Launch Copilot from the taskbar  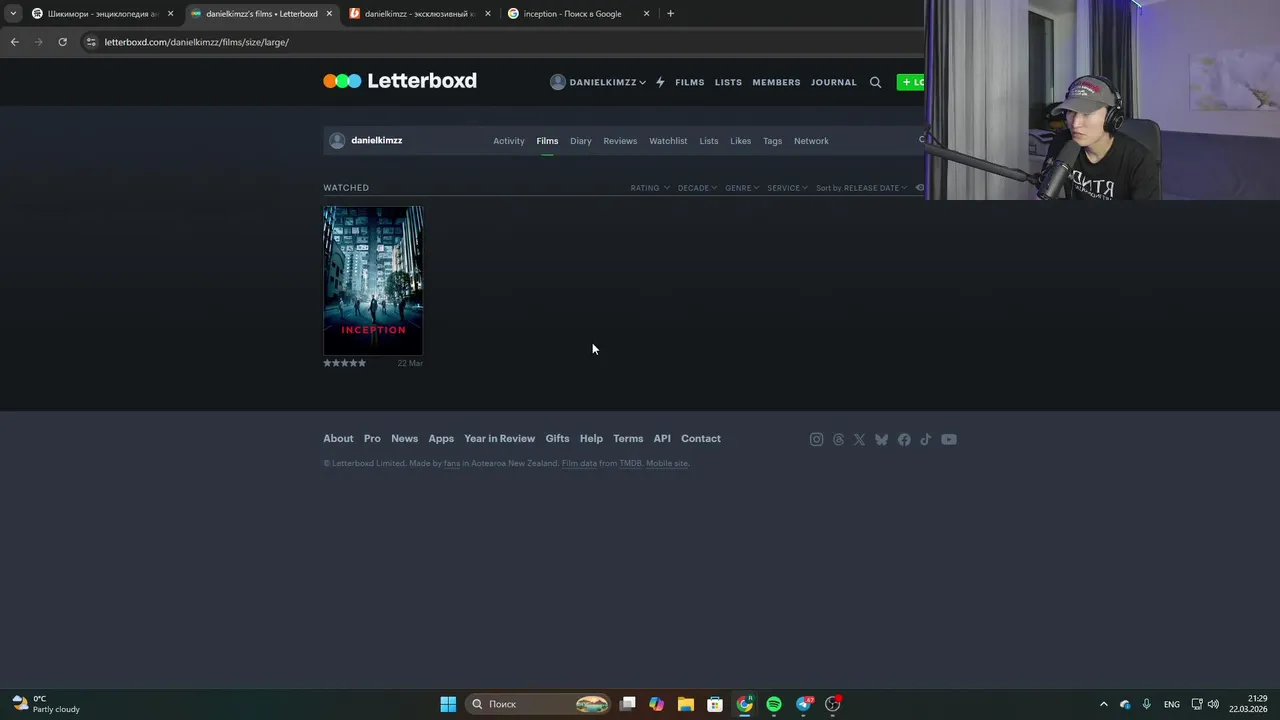656,704
